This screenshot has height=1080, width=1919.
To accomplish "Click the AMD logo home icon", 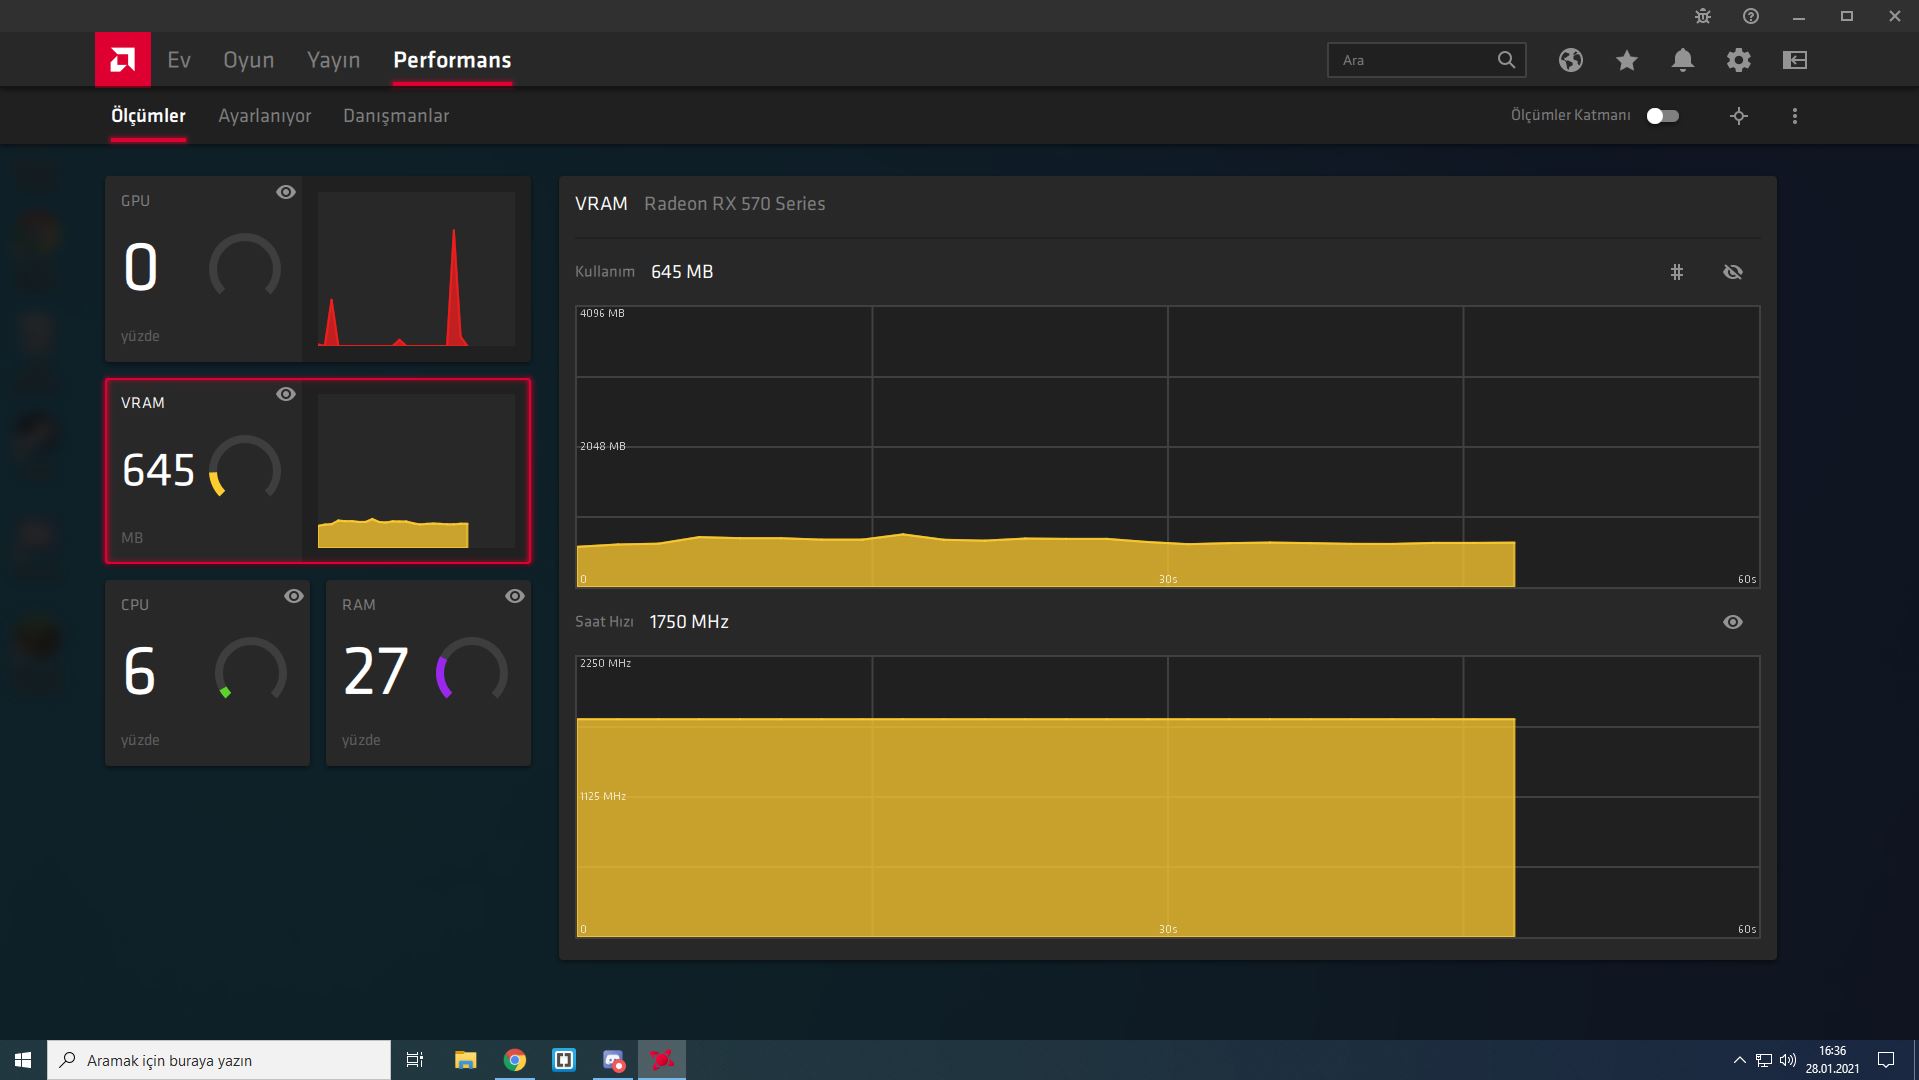I will click(x=123, y=60).
